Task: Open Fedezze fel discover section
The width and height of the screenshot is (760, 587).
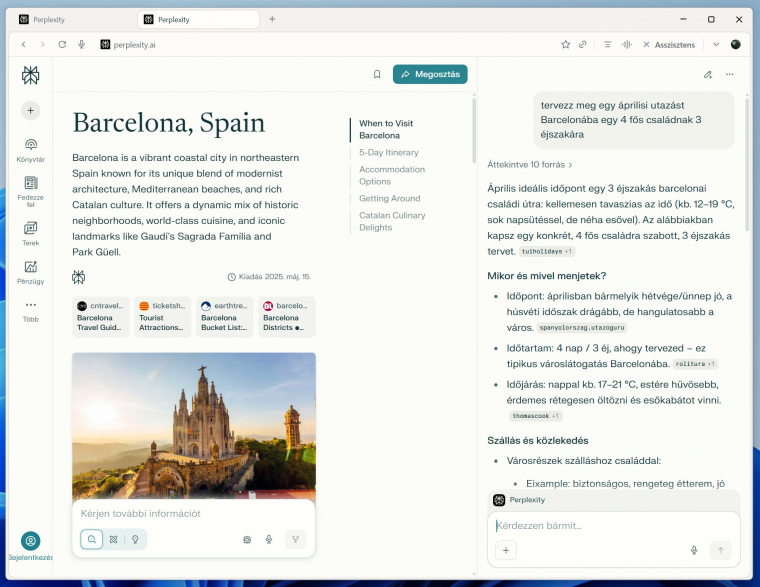Action: tap(30, 185)
